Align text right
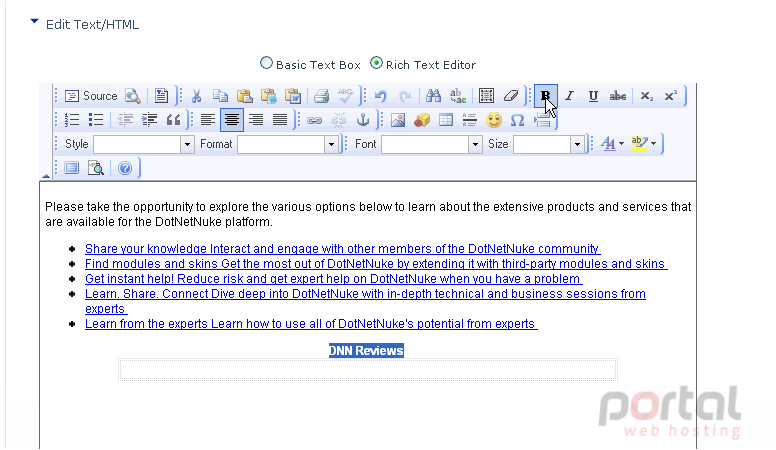The height and width of the screenshot is (450, 776). coord(256,120)
